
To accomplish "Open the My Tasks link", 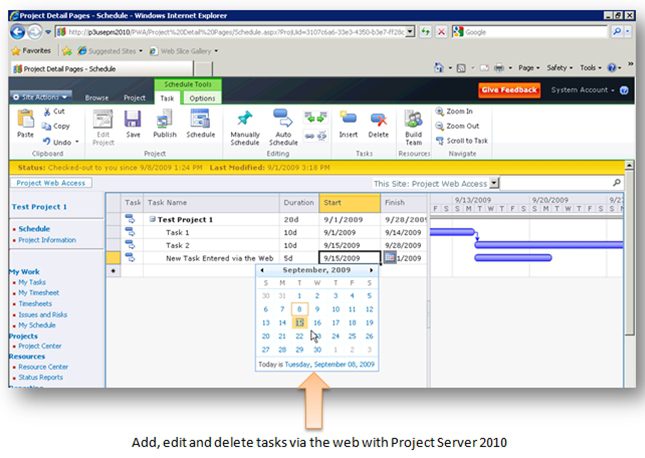I will pos(32,282).
